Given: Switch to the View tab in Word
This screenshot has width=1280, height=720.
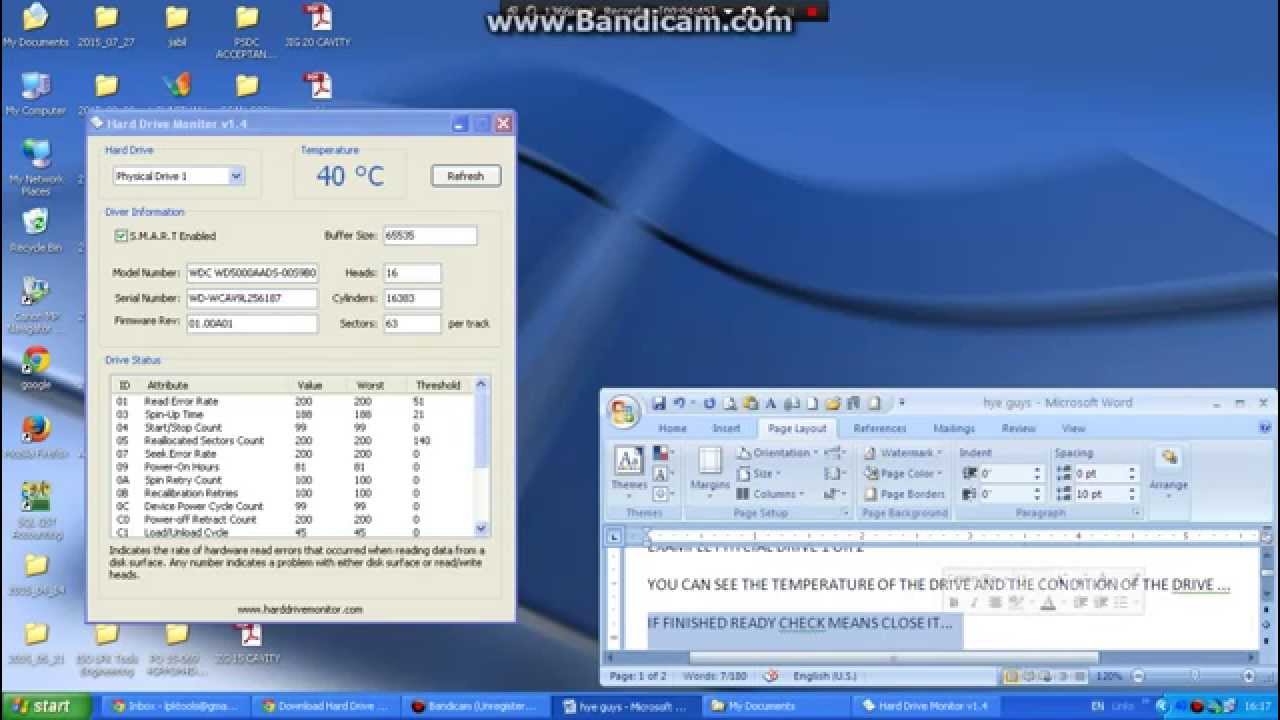Looking at the screenshot, I should (x=1073, y=428).
